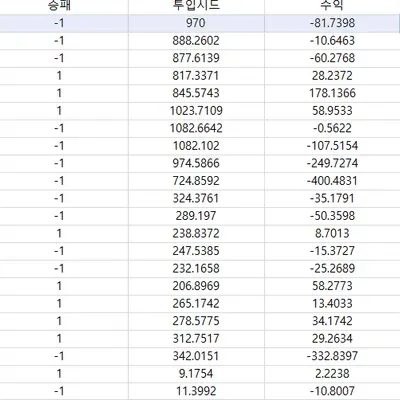Select the 28.2372 profit value

(332, 76)
